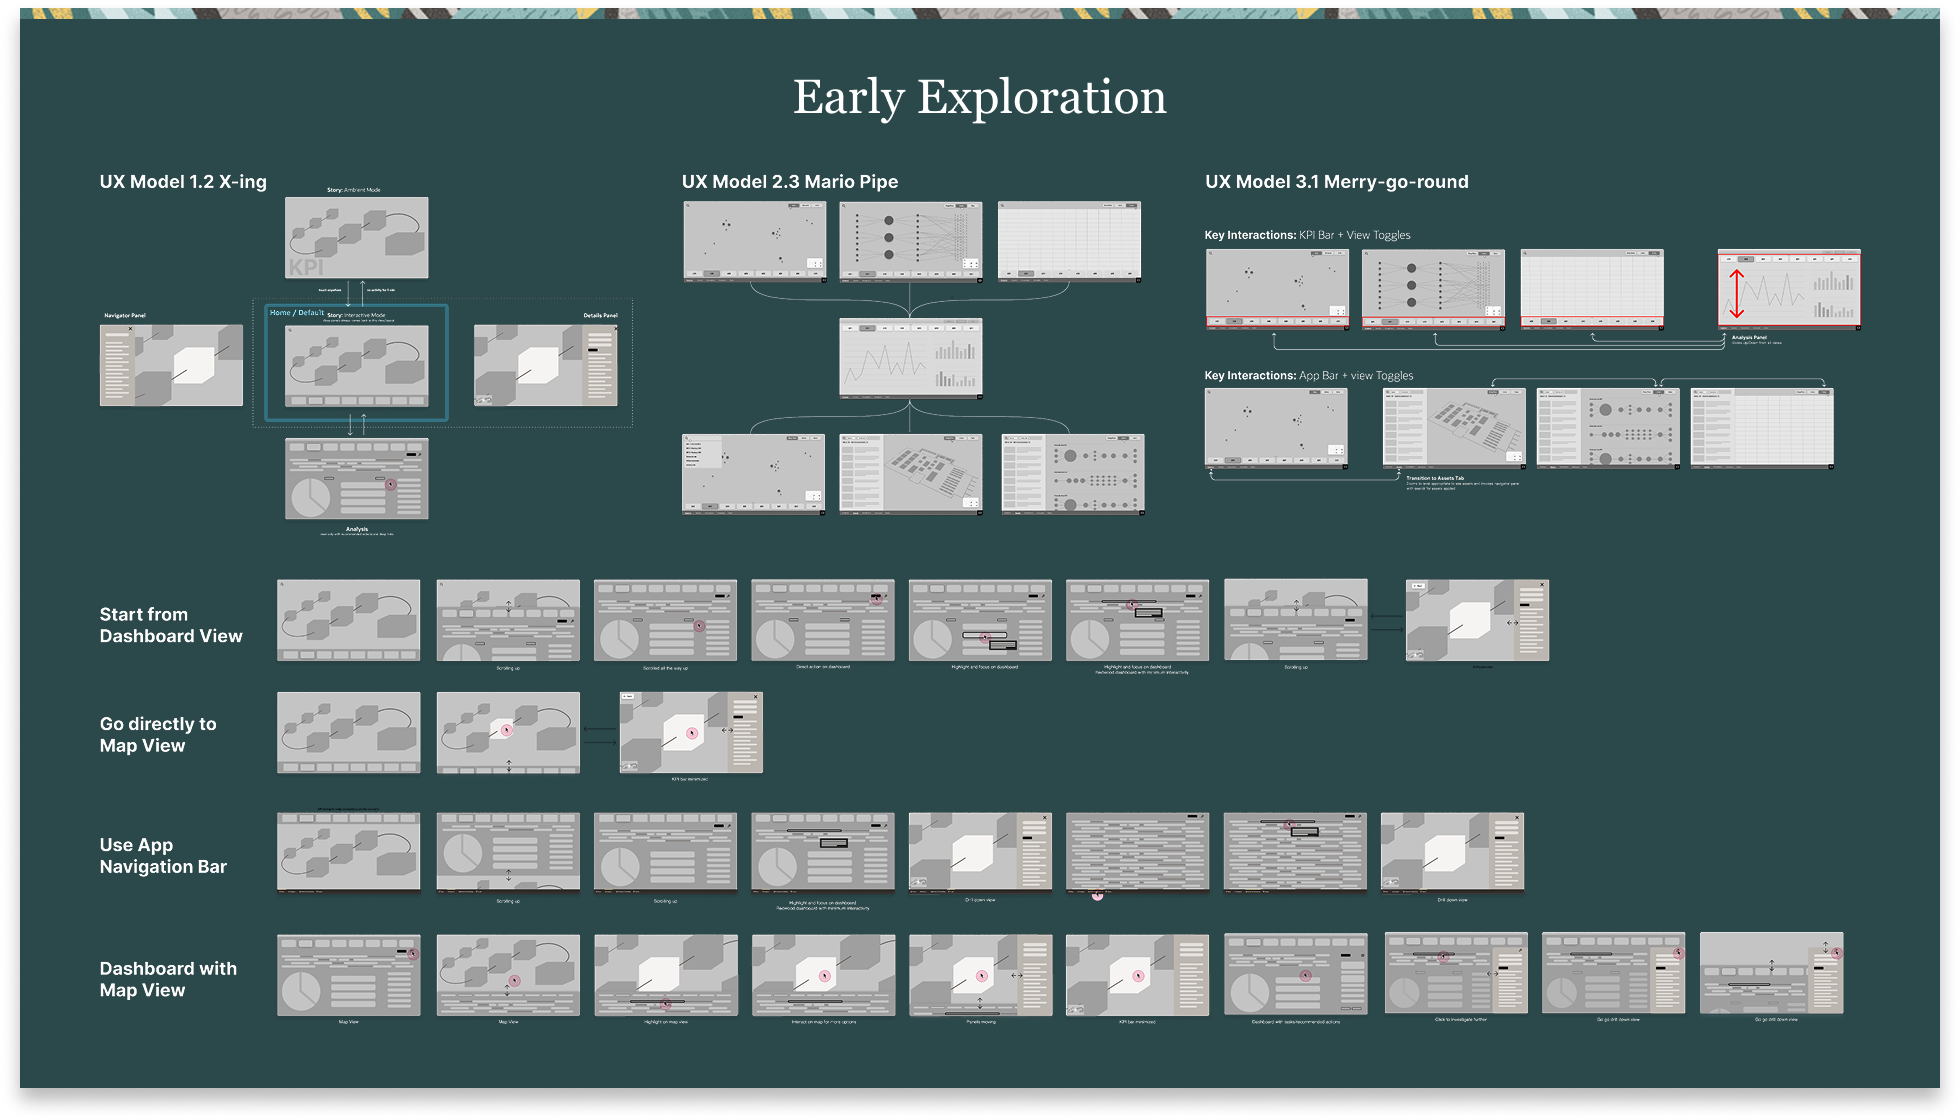Click the map zoom controls in the Merry-go-round scatter wireframe
The width and height of the screenshot is (1960, 1120).
coord(1338,310)
